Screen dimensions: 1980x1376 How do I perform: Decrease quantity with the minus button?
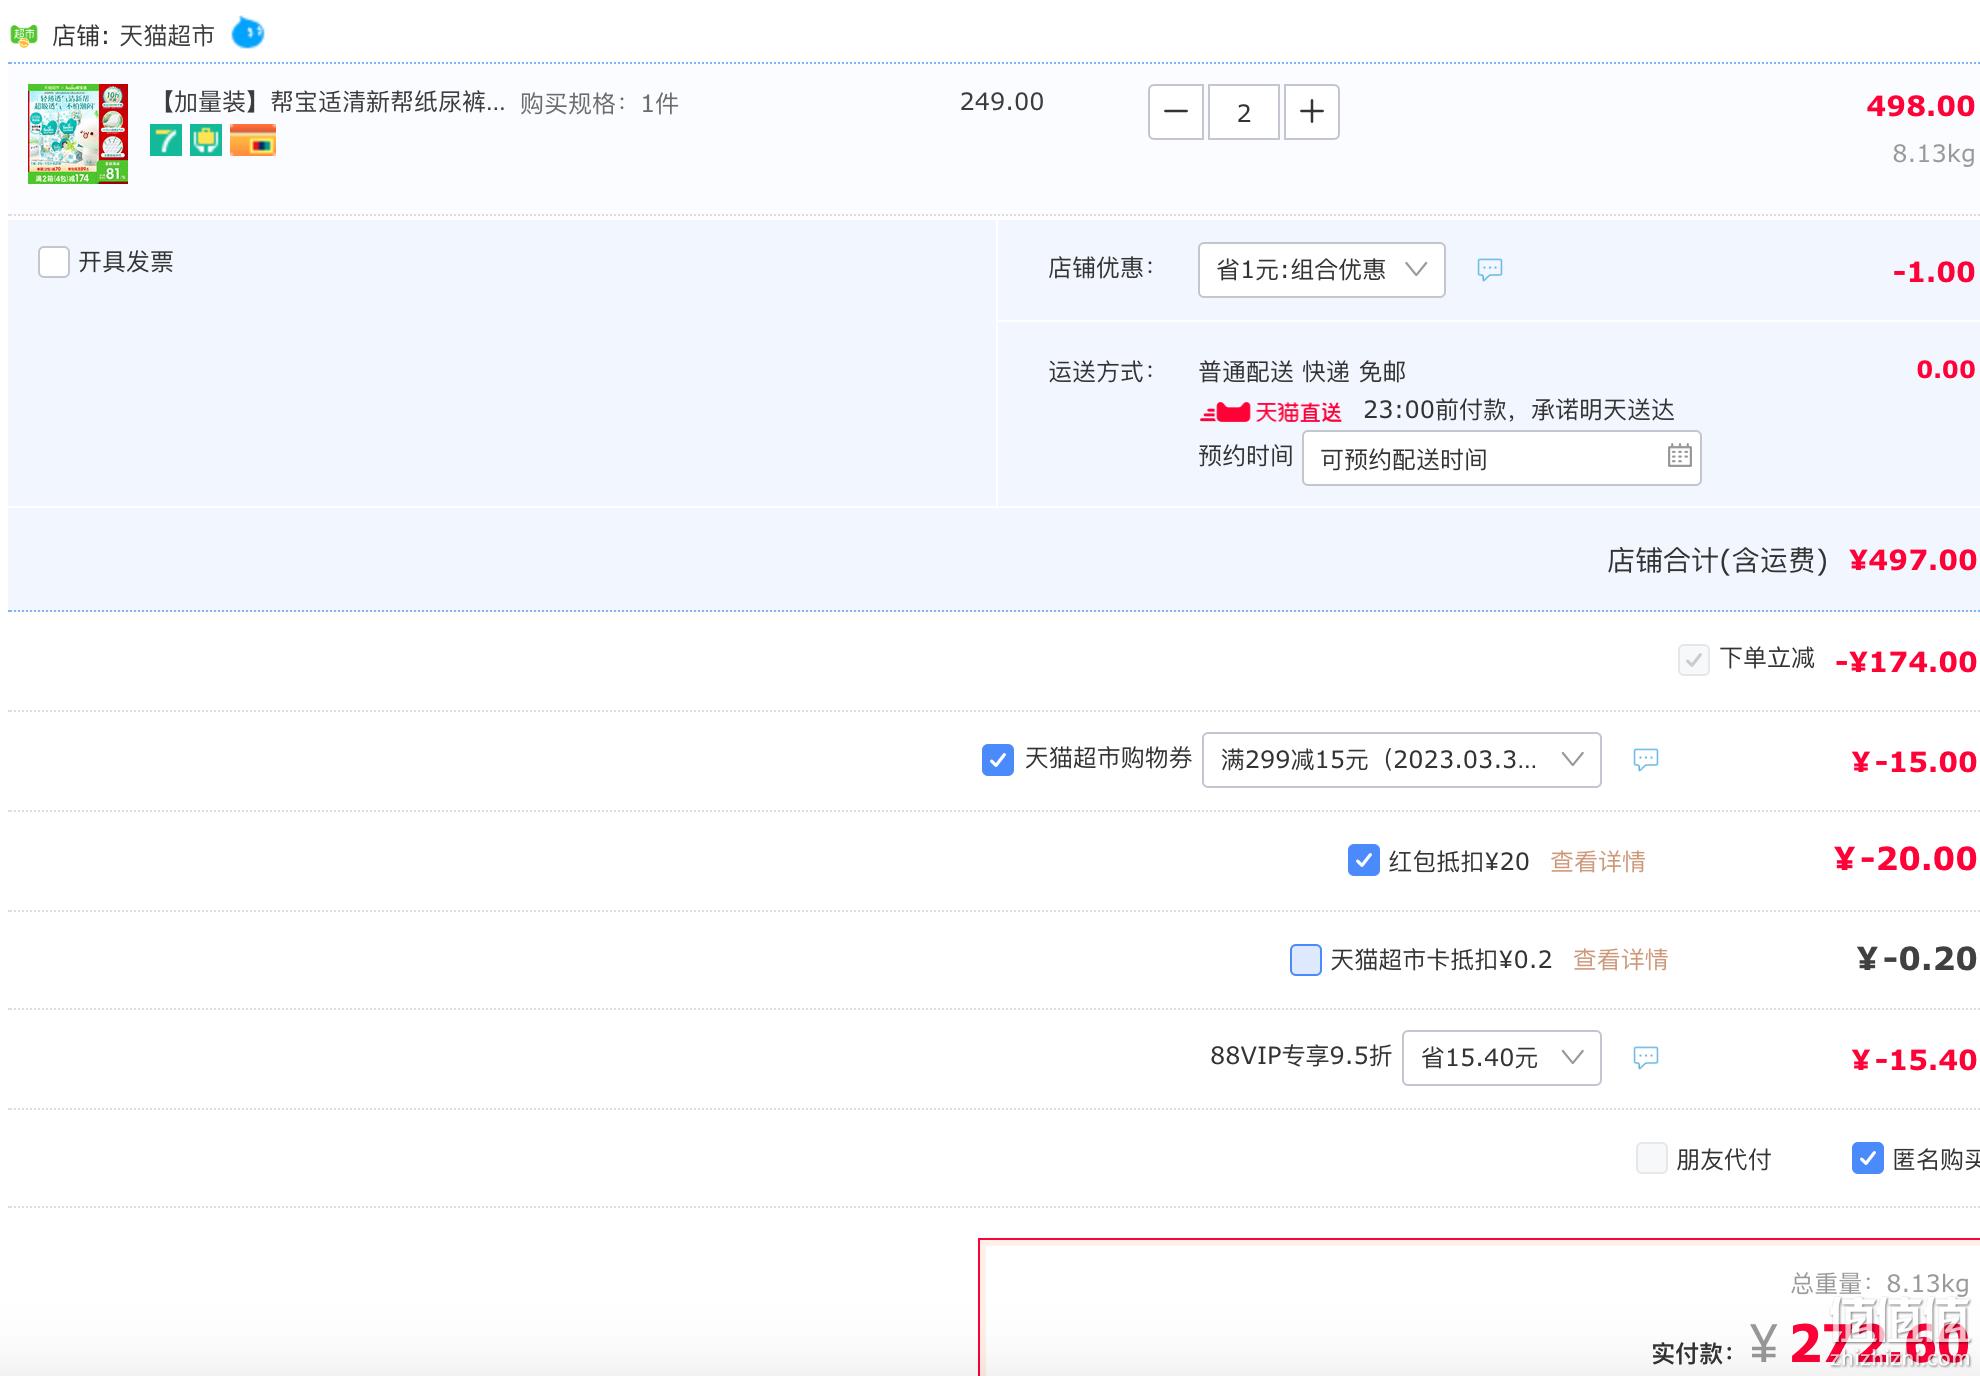[1176, 112]
